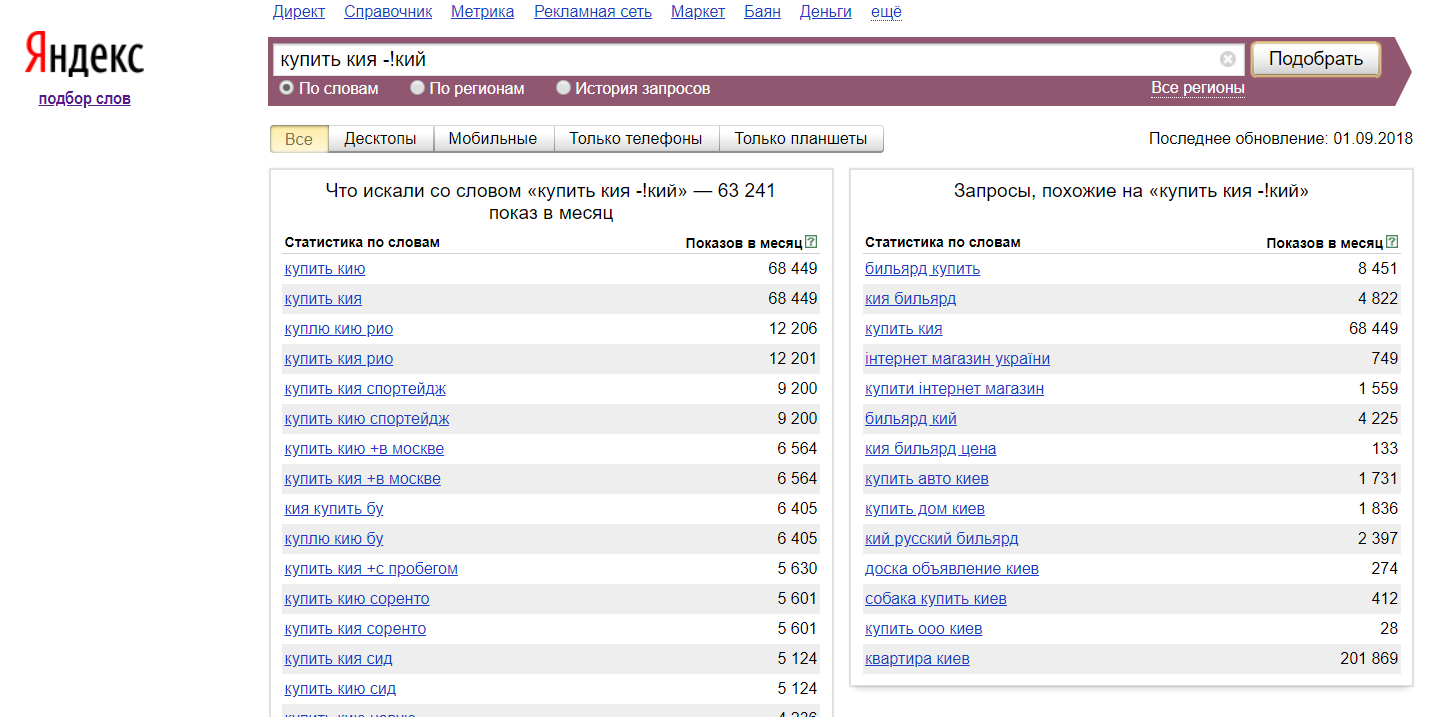This screenshot has height=717, width=1434.
Task: Open the інтернет магазин україни link
Action: (957, 359)
